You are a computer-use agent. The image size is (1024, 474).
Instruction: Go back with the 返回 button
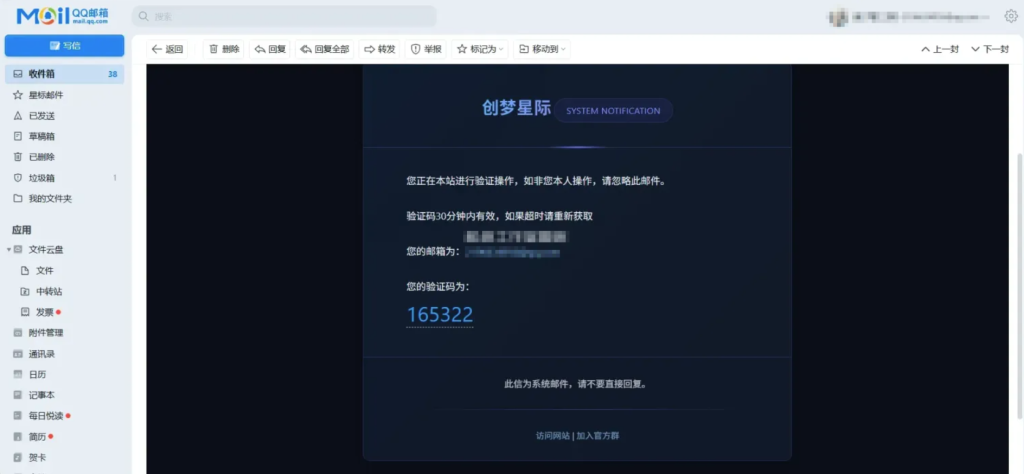point(167,49)
